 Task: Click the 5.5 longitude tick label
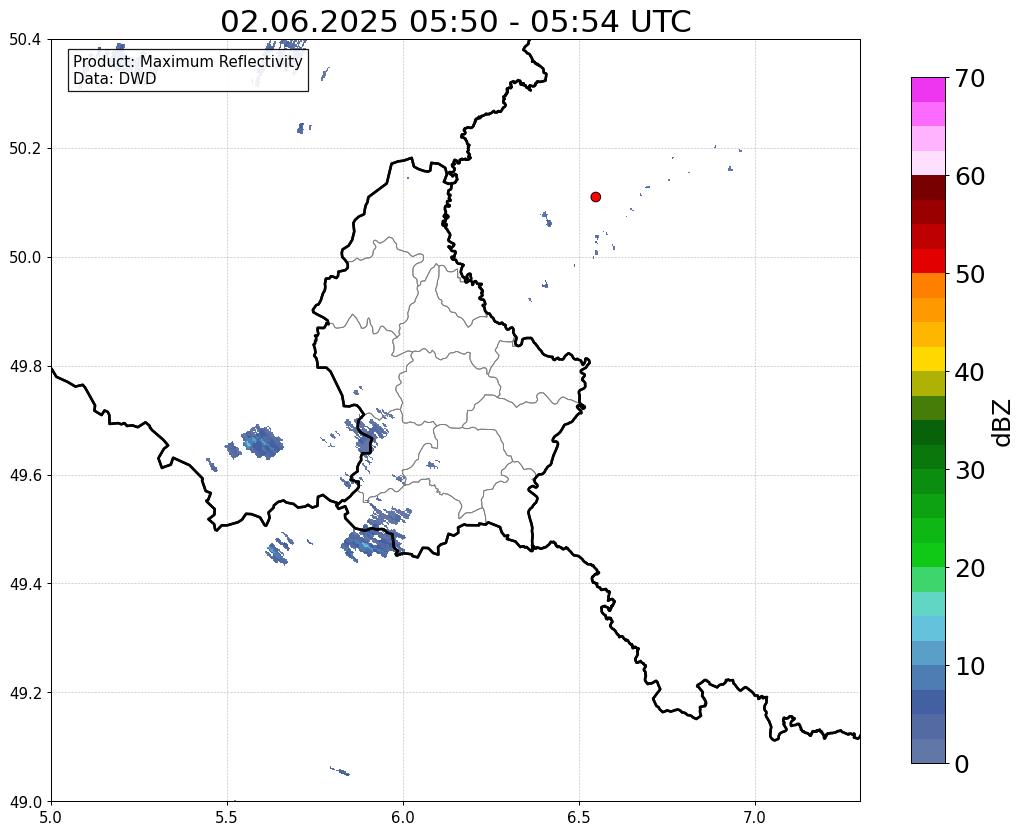coord(227,818)
